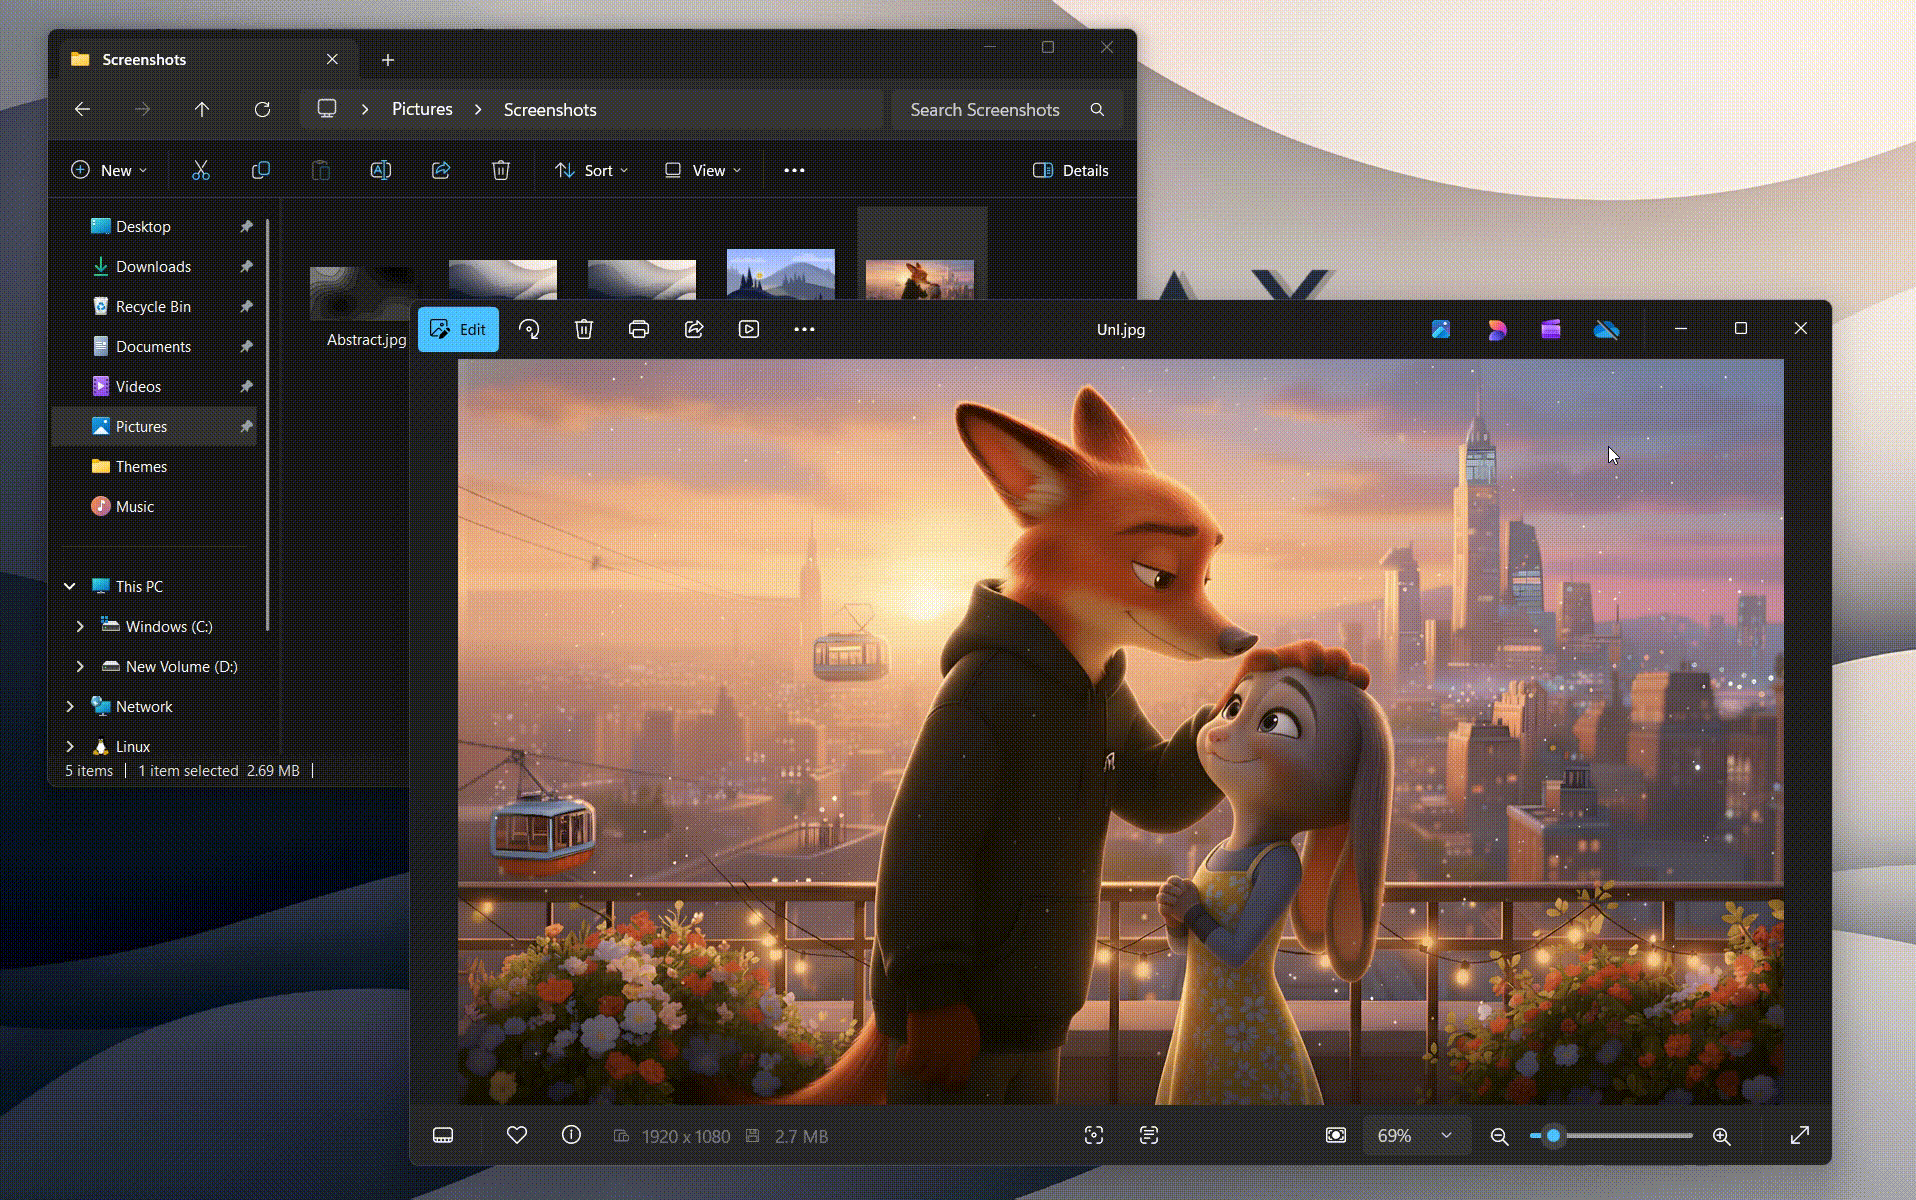Share the selected file from Explorer toolbar
The width and height of the screenshot is (1916, 1200).
point(441,170)
